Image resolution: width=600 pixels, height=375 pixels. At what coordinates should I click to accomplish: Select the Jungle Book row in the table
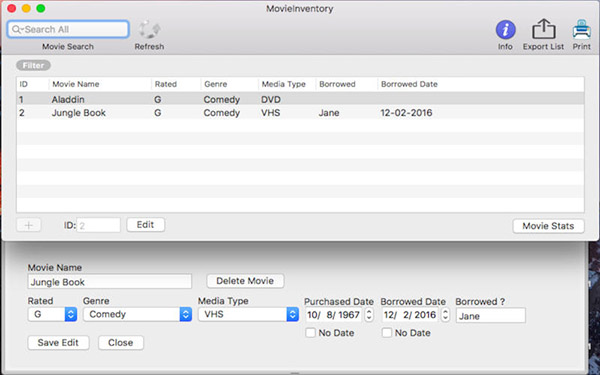point(300,113)
